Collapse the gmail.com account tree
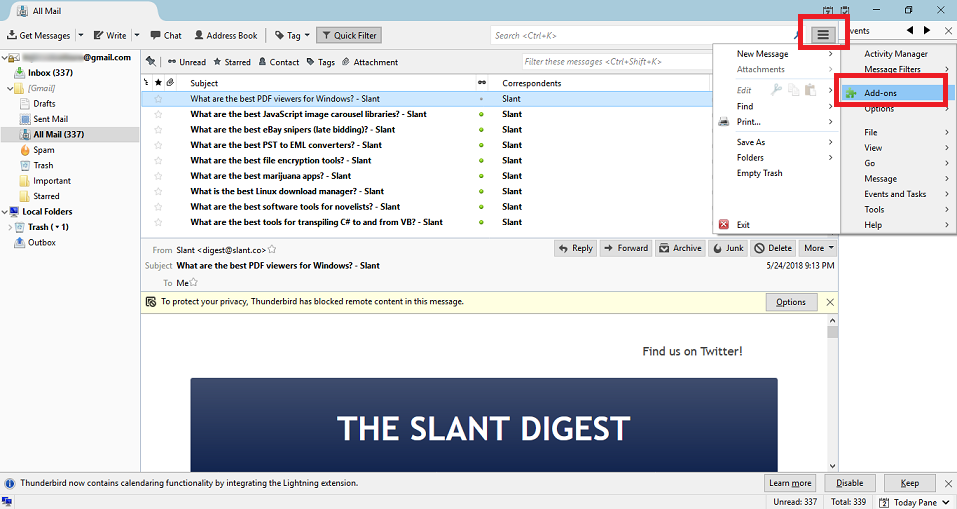 click(x=5, y=57)
